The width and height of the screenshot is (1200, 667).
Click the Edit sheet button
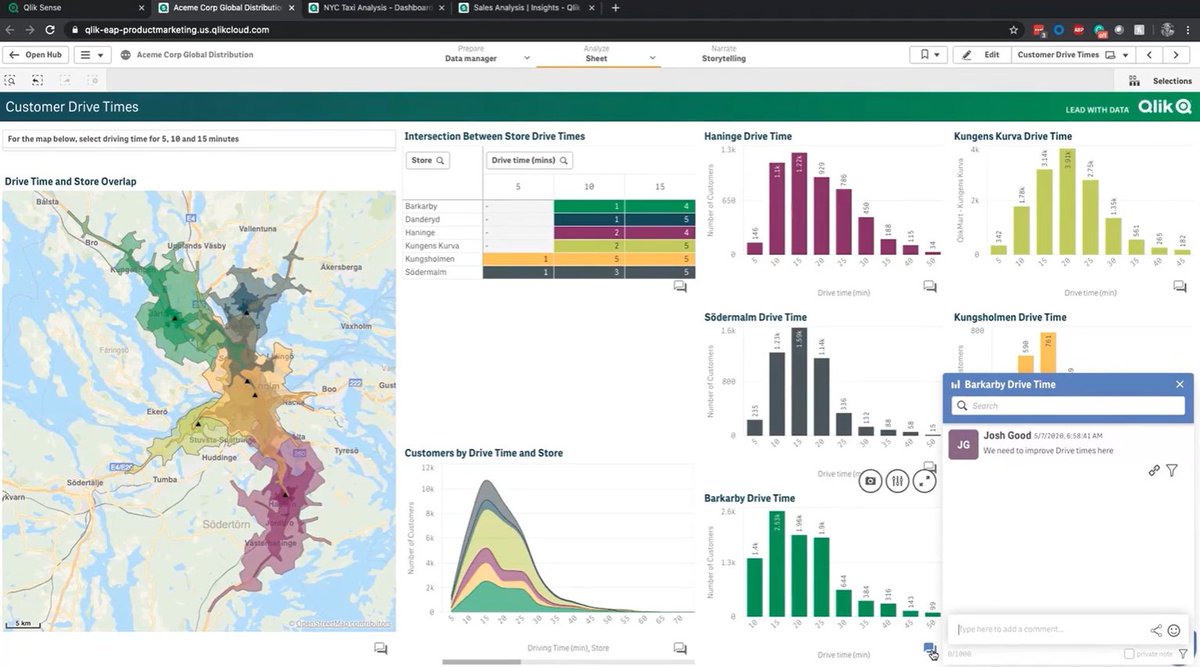pyautogui.click(x=980, y=55)
